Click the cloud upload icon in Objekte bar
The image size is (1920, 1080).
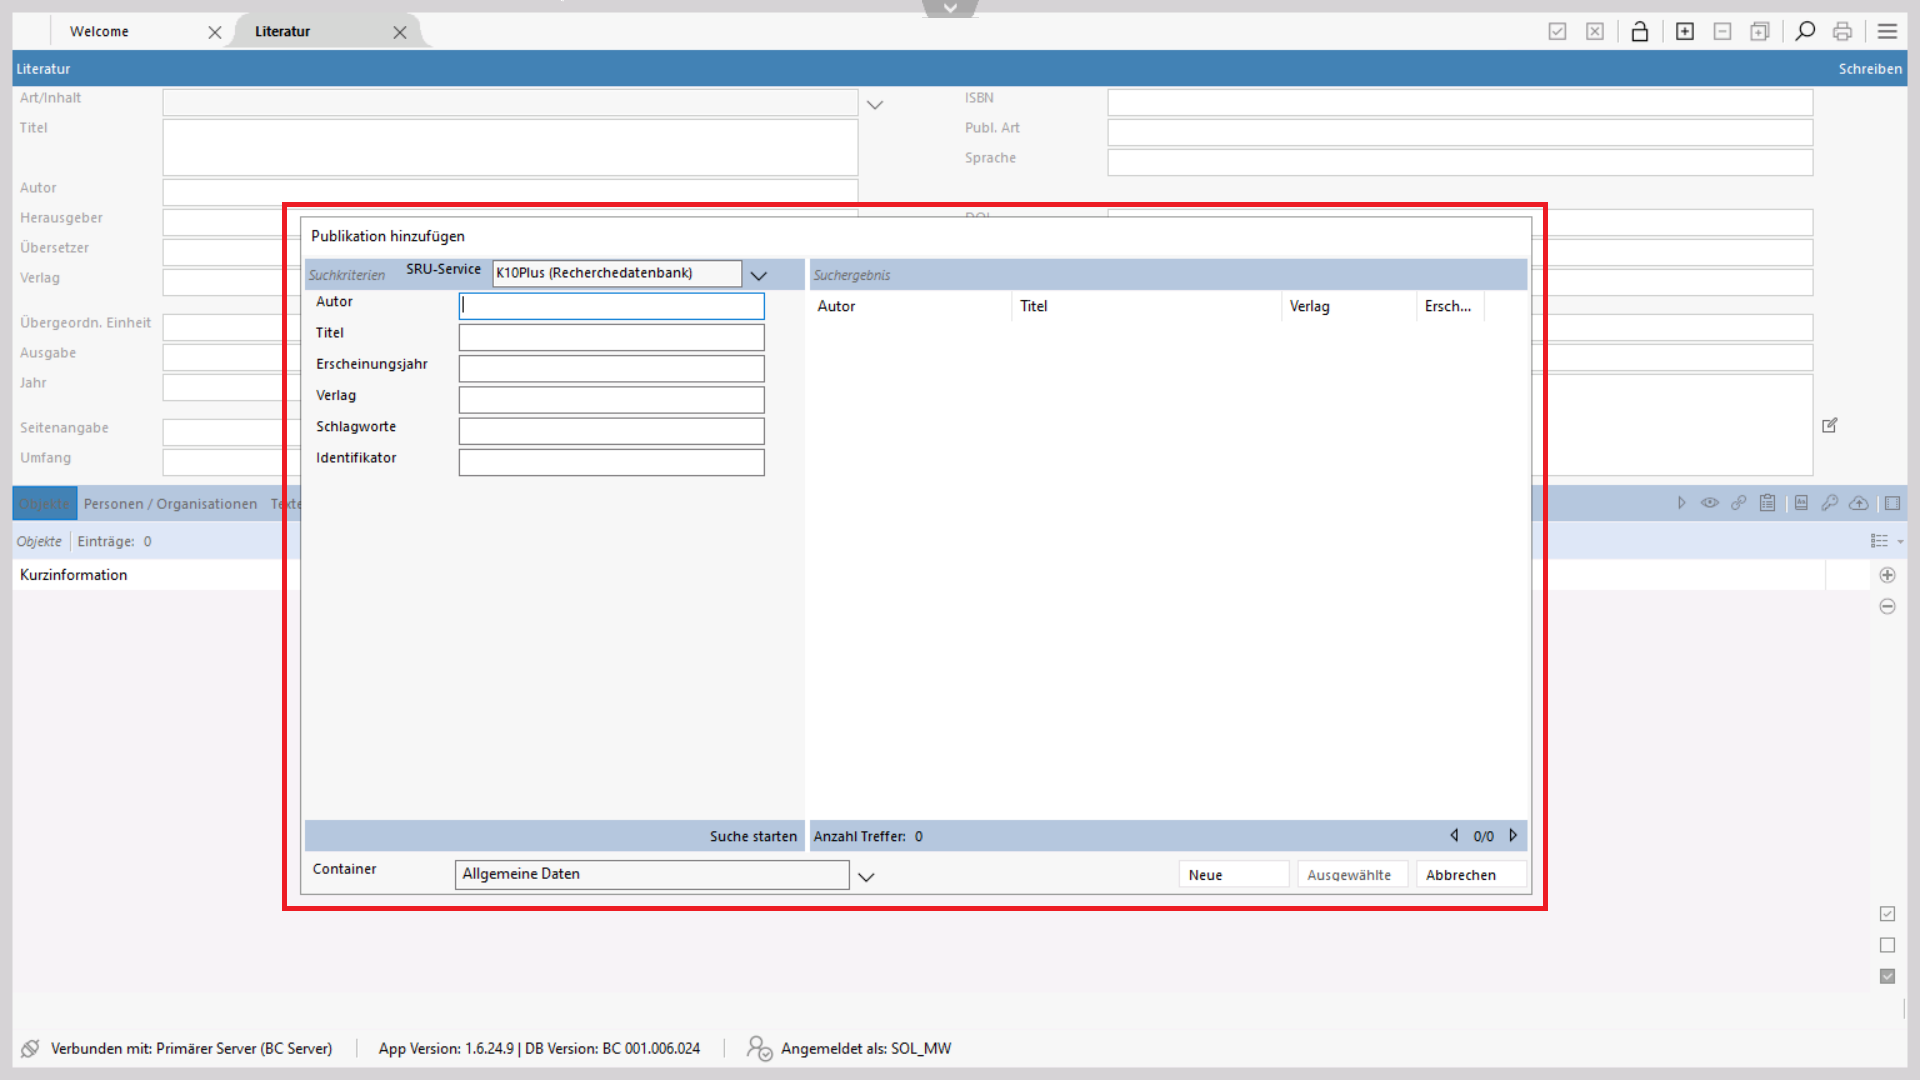pyautogui.click(x=1858, y=503)
